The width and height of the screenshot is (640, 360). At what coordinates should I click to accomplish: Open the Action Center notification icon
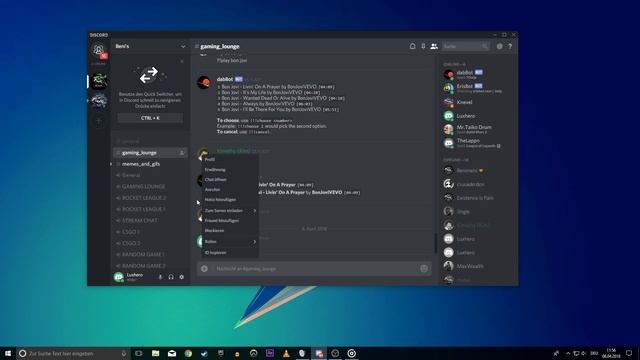coord(629,353)
